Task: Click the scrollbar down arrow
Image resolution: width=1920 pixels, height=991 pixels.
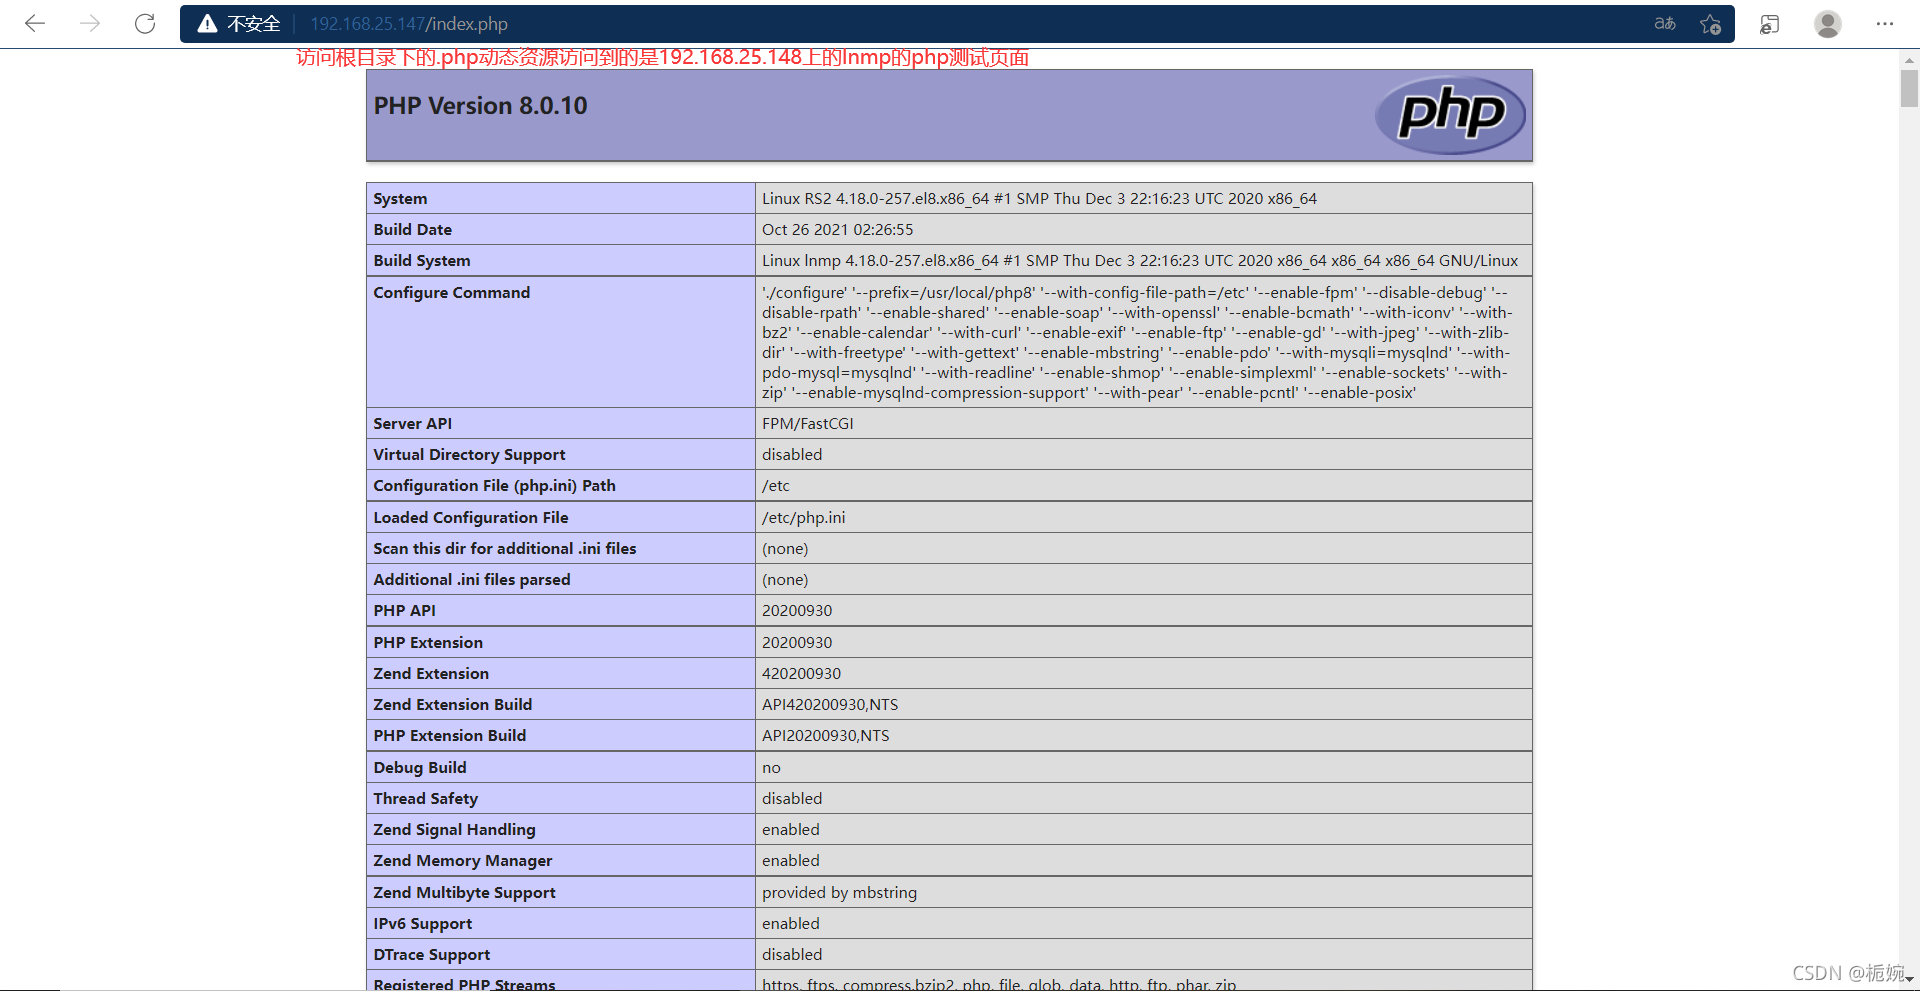Action: (x=1909, y=980)
